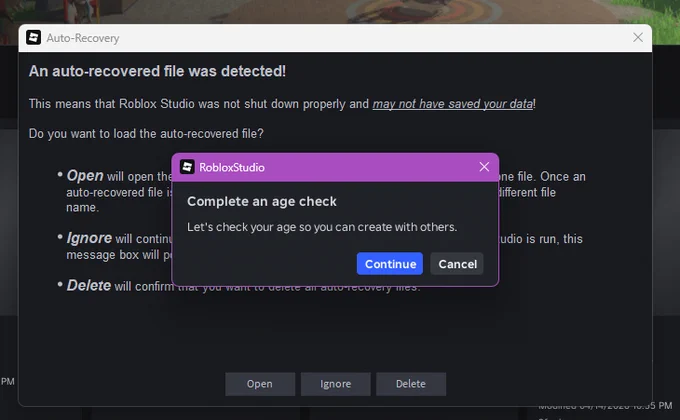The height and width of the screenshot is (420, 680).
Task: Click the italic 'Delete' bullet label
Action: tap(88, 285)
